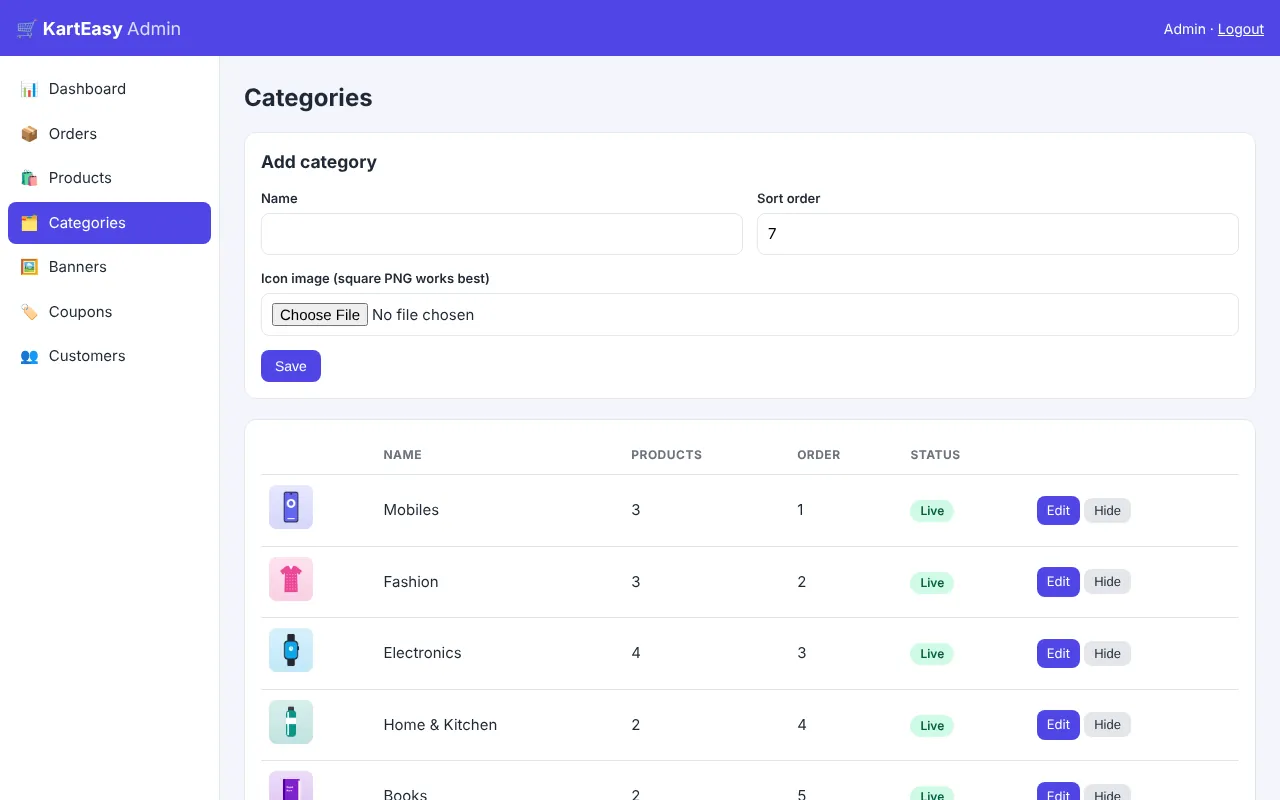Go to the Orders section
Viewport: 1280px width, 800px height.
pyautogui.click(x=109, y=134)
